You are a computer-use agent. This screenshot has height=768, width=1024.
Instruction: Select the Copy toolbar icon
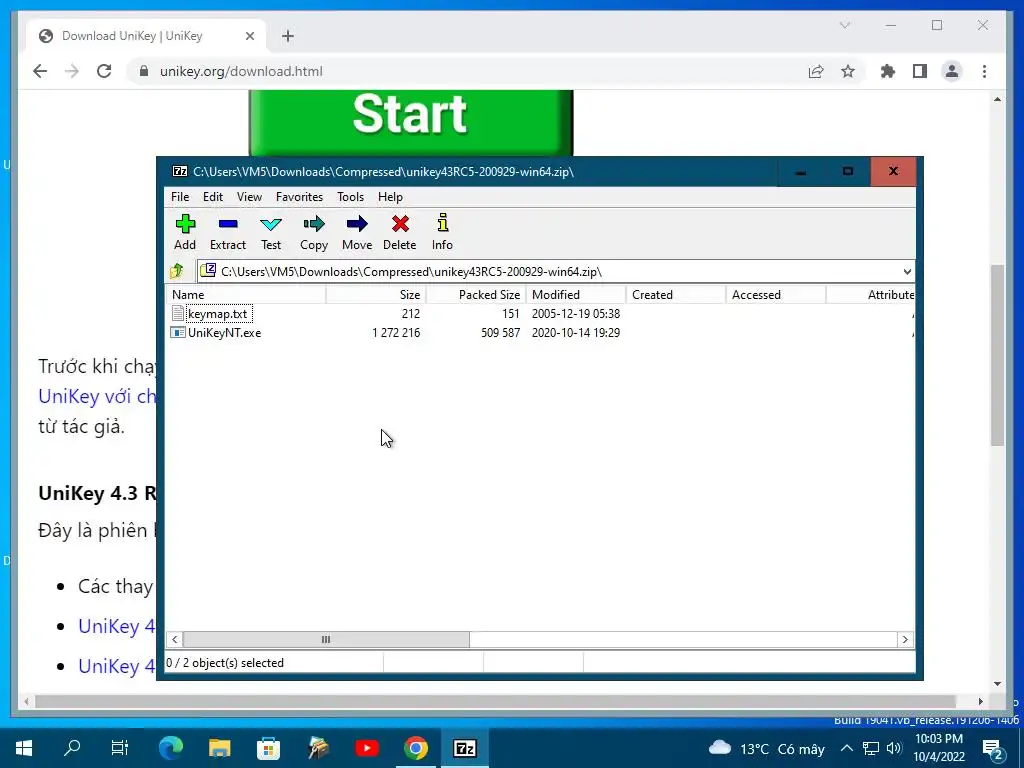313,232
